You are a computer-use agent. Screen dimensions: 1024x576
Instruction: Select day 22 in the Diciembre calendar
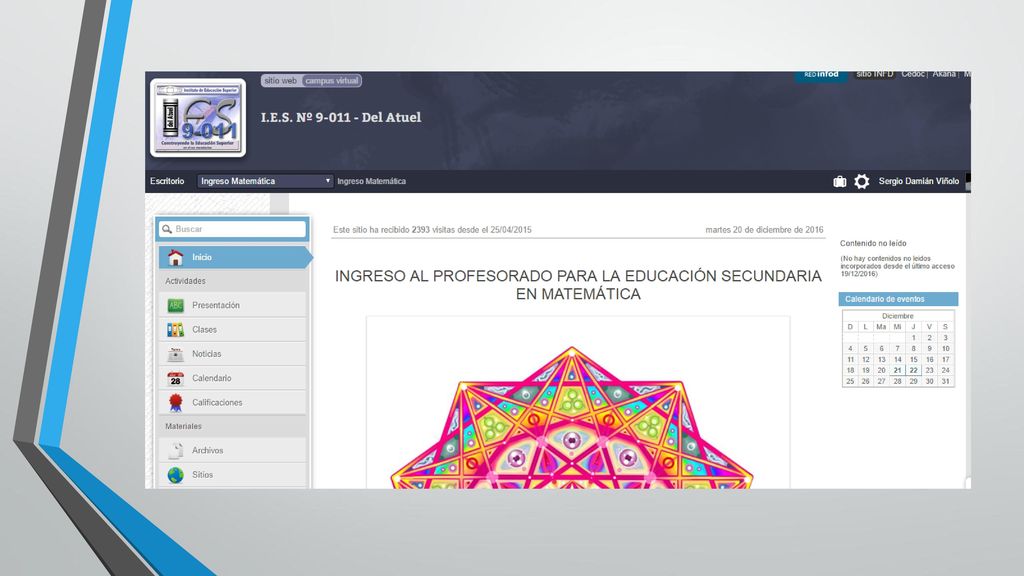click(913, 370)
